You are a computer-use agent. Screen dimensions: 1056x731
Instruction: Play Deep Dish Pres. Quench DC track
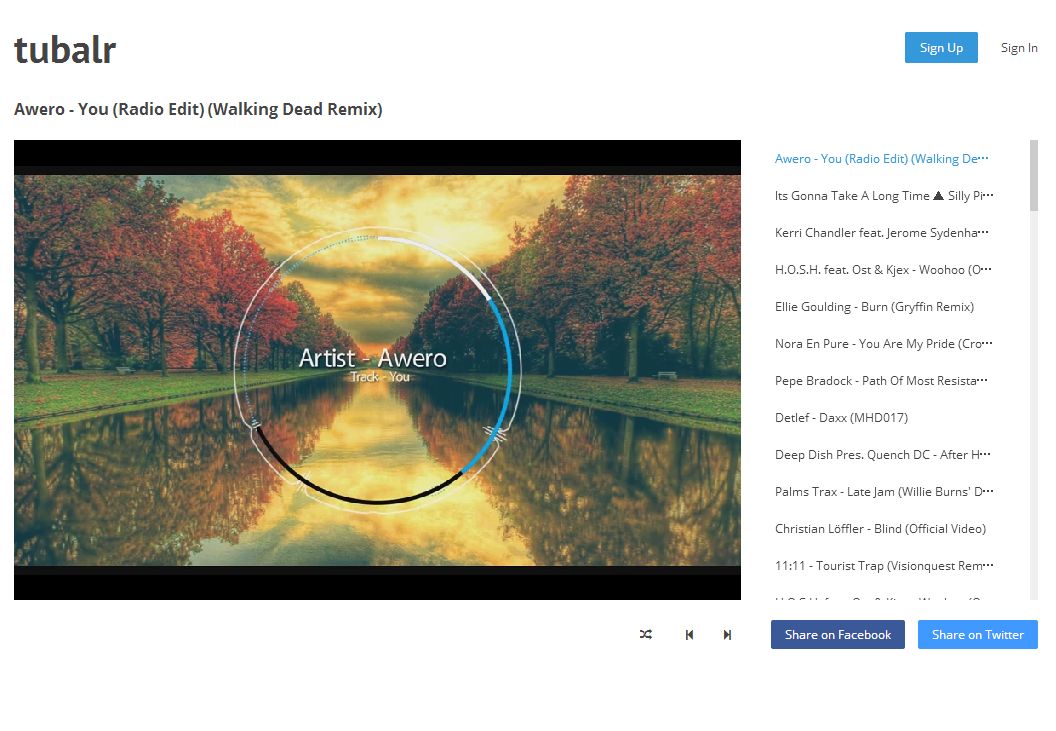882,455
